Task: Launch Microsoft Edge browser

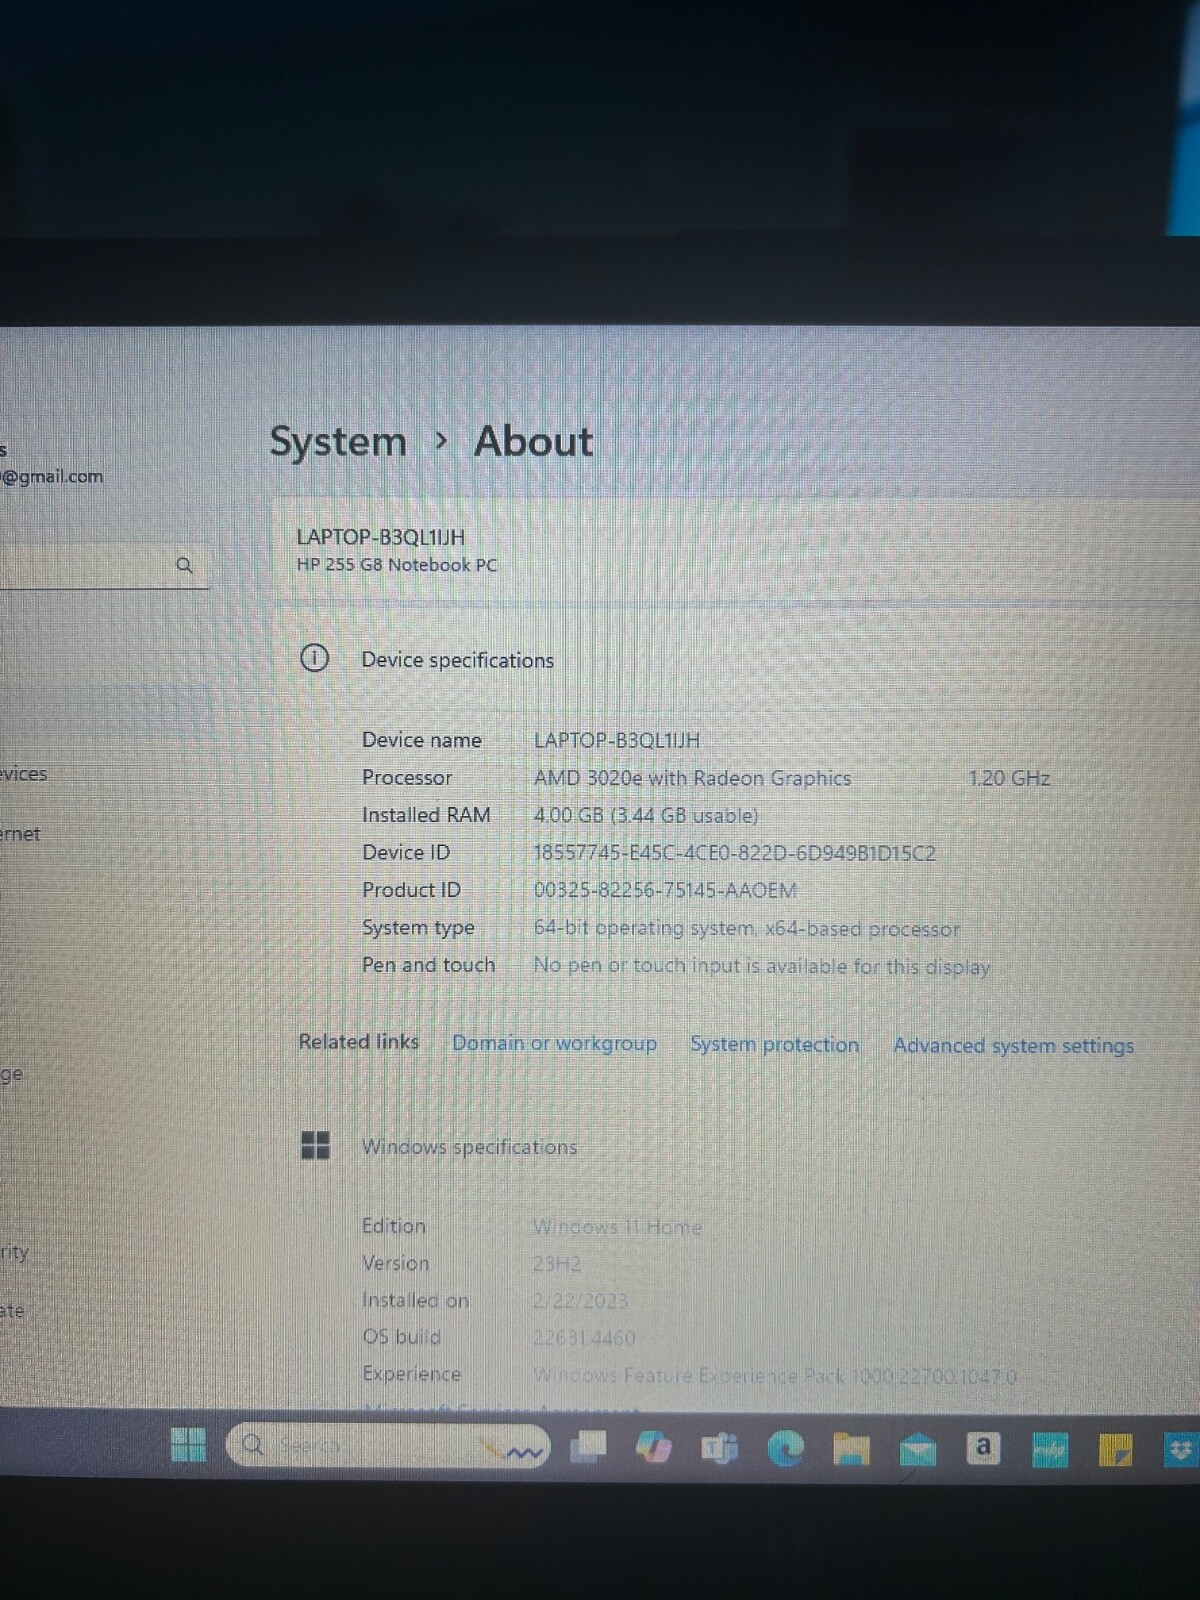Action: [x=785, y=1448]
